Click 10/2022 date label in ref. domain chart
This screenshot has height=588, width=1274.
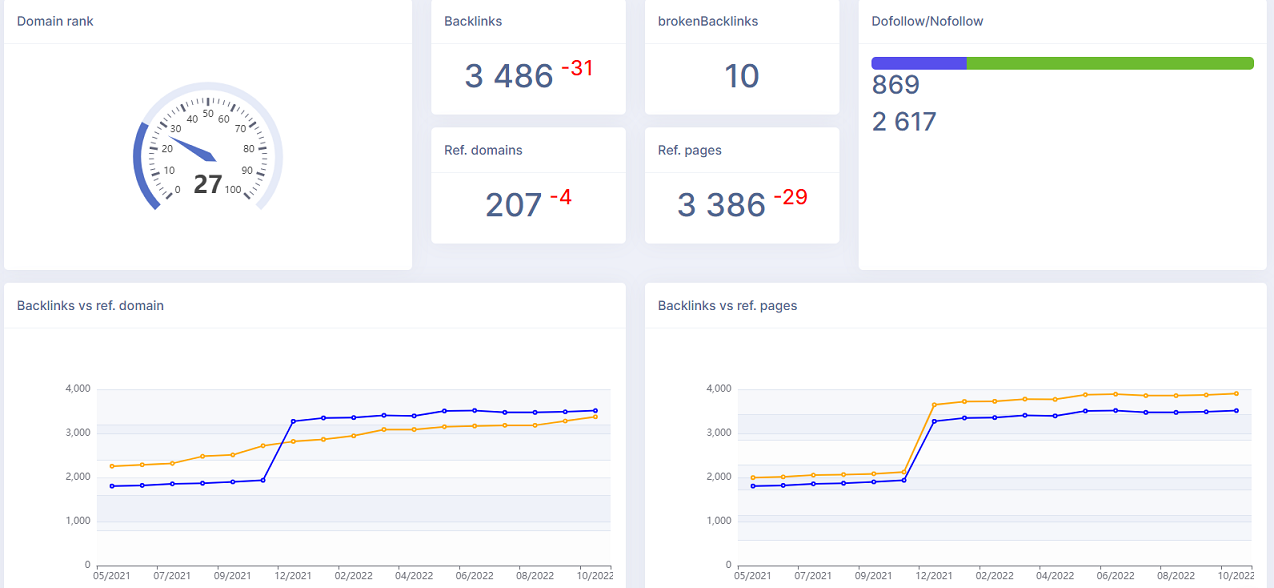[x=594, y=576]
